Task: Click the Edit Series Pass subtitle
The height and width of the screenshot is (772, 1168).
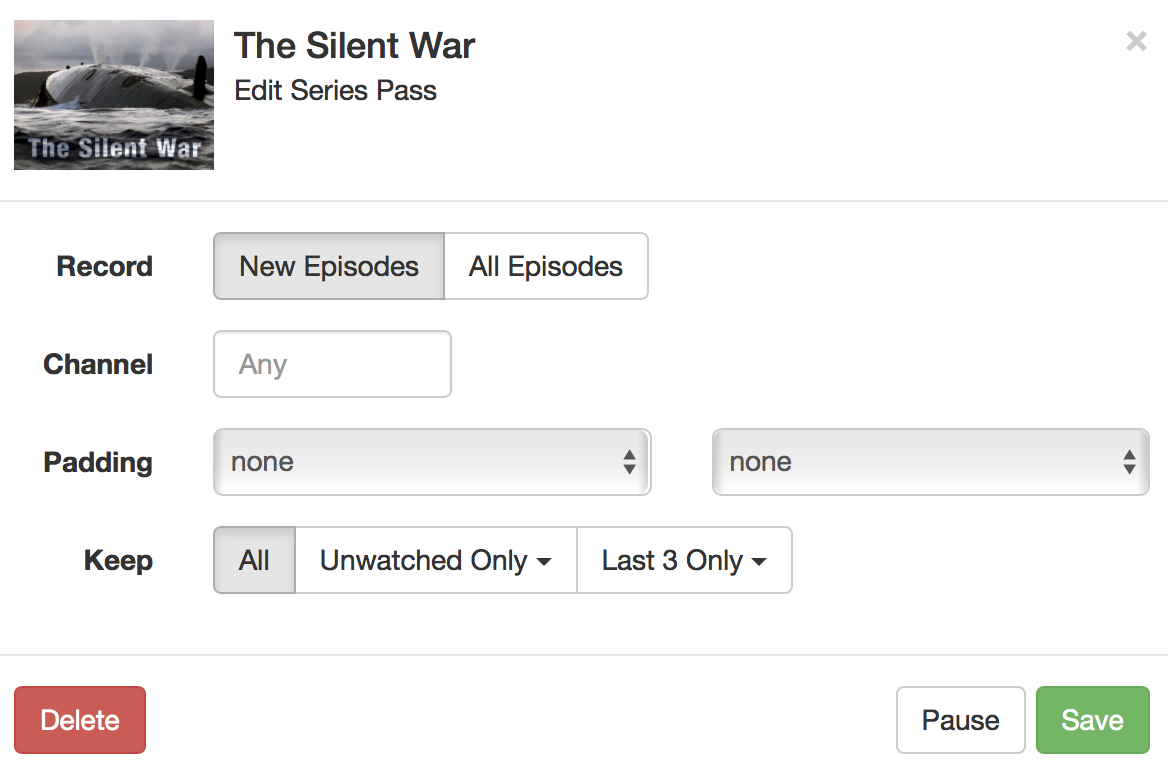Action: (x=335, y=91)
